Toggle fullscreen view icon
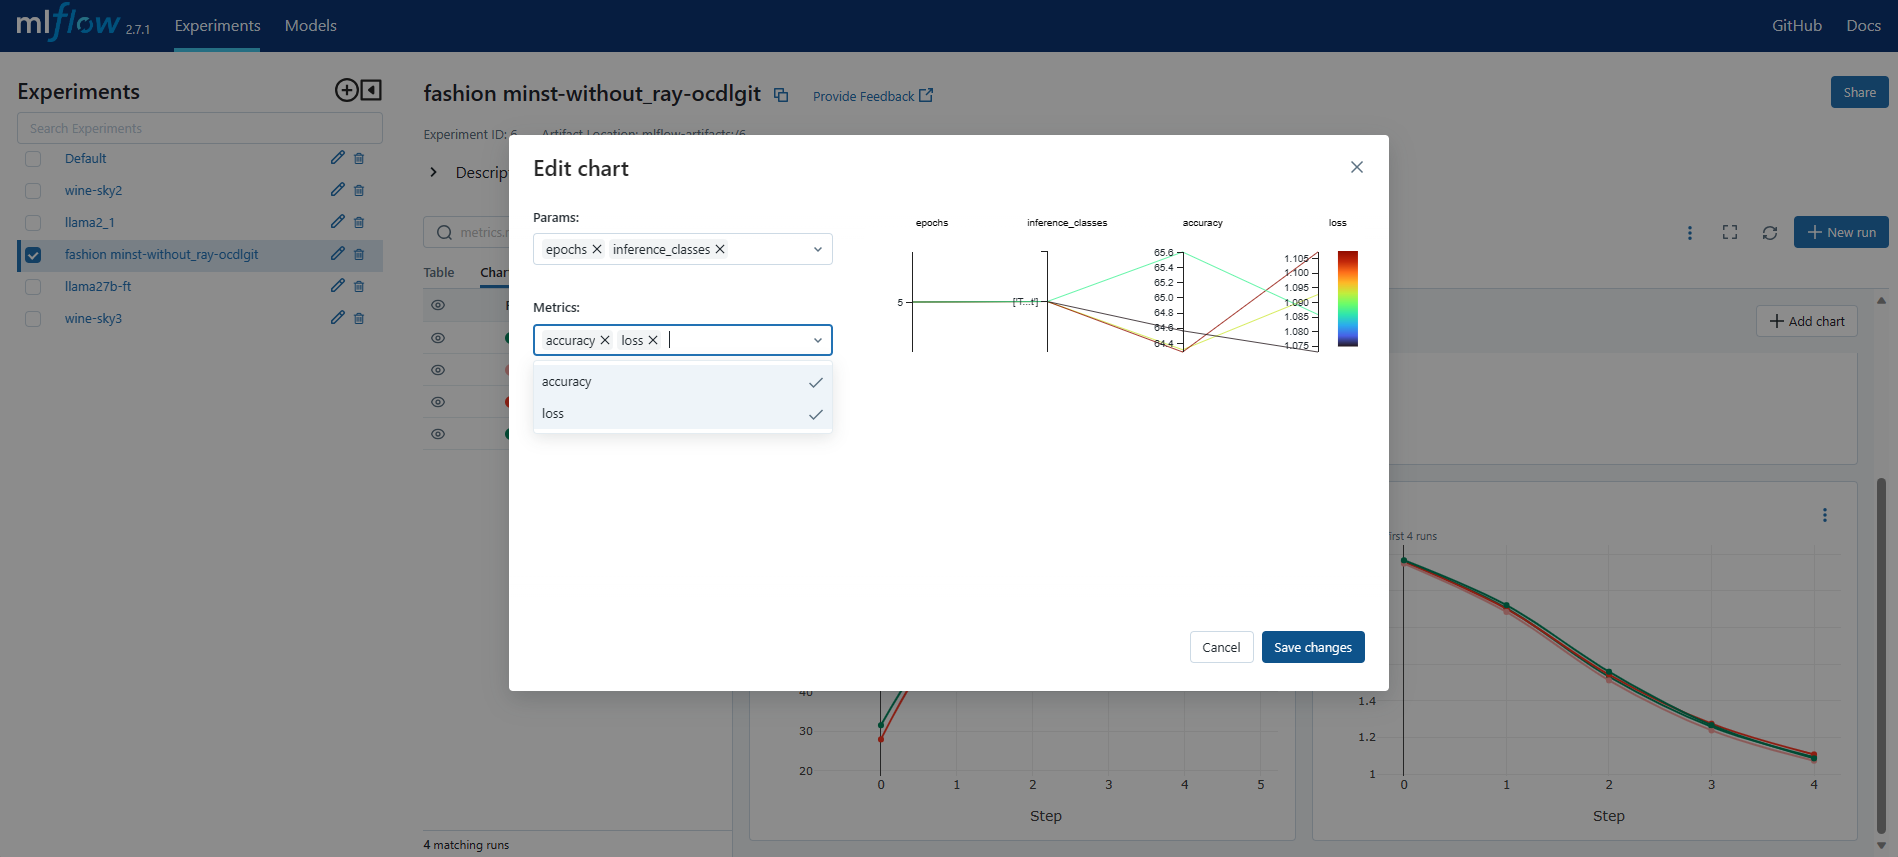 [1729, 232]
